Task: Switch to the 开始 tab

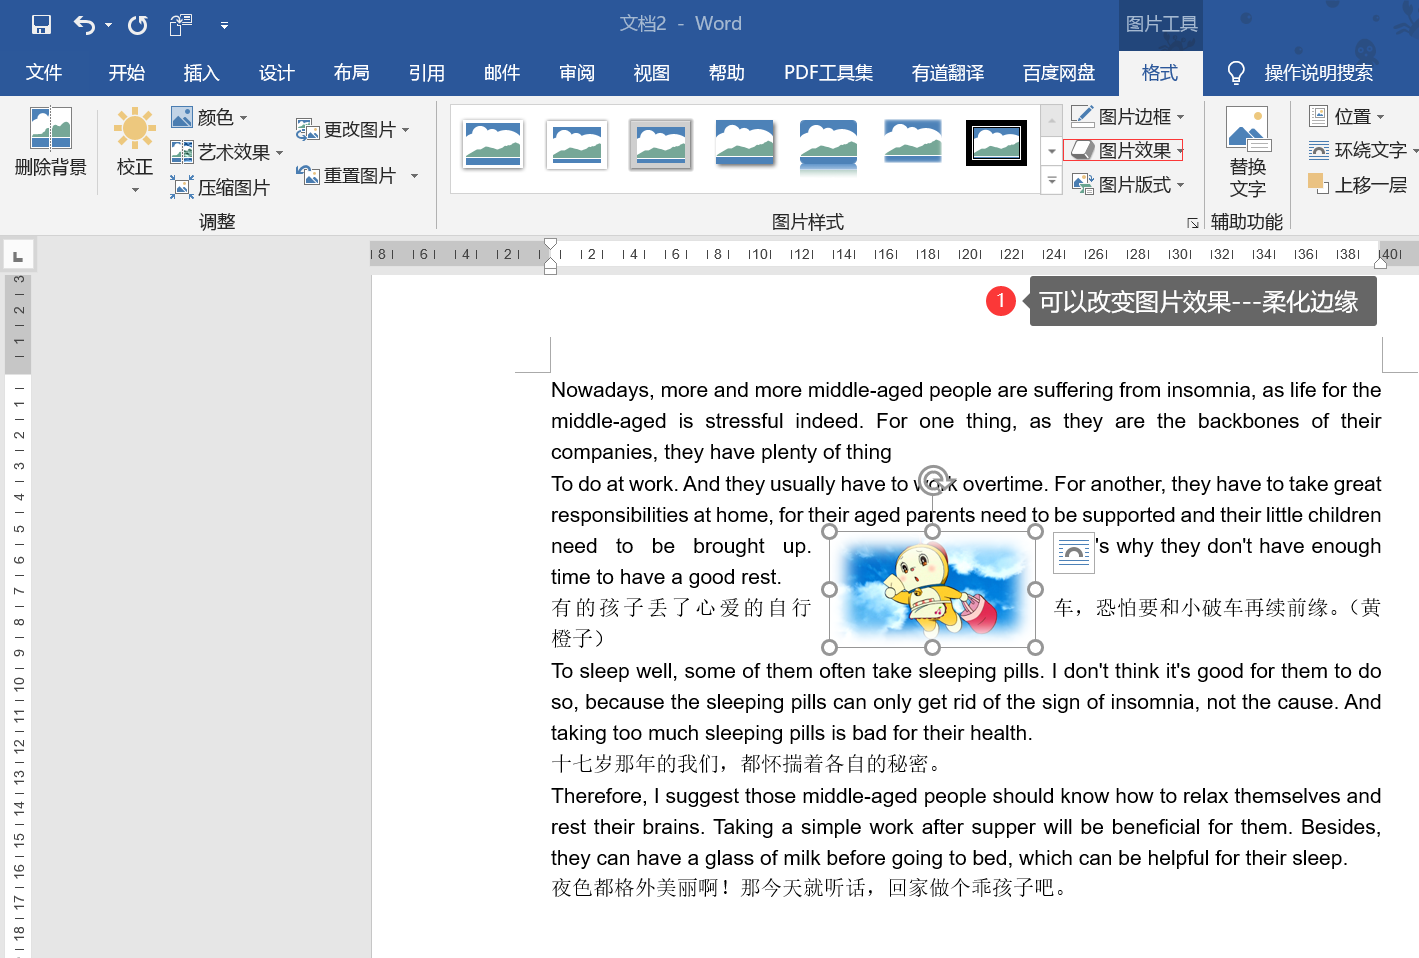Action: point(127,73)
